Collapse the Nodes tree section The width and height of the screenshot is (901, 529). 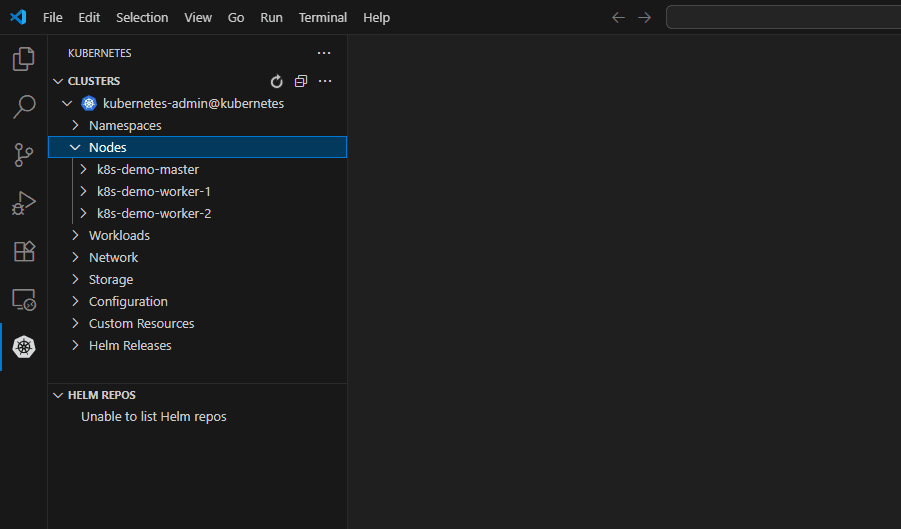pyautogui.click(x=75, y=147)
